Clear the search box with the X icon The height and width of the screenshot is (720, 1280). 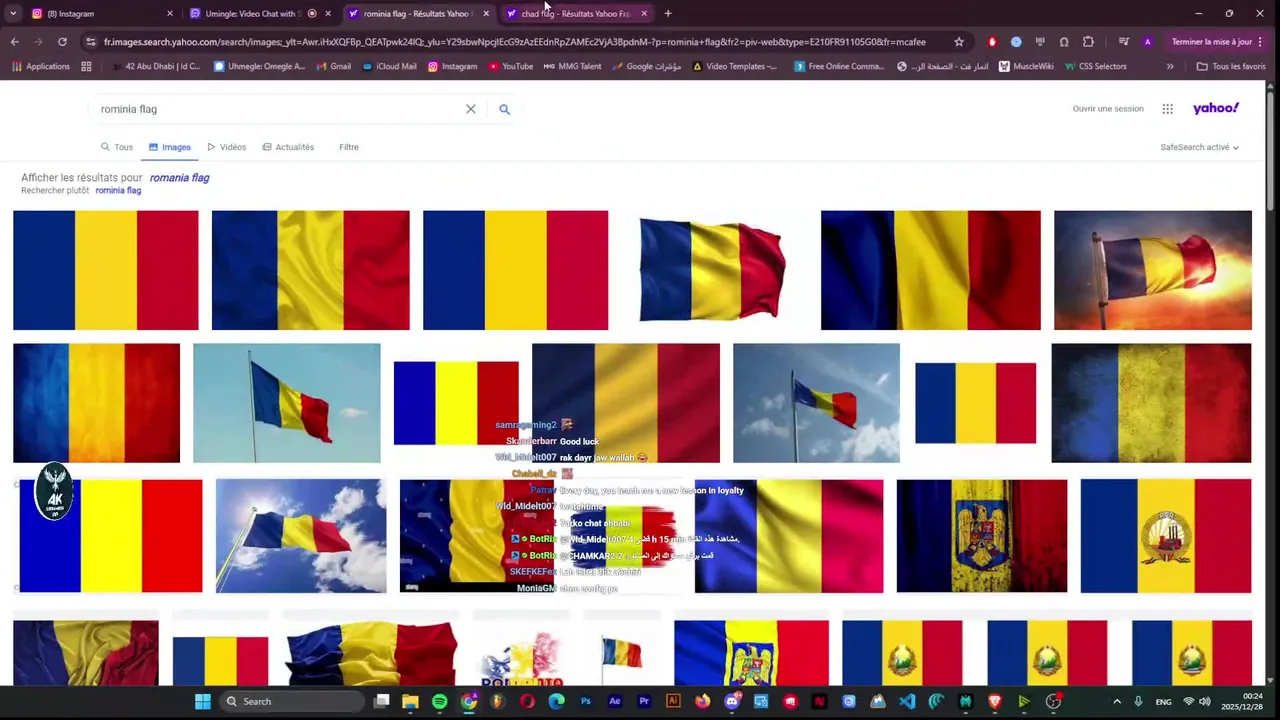[x=471, y=109]
